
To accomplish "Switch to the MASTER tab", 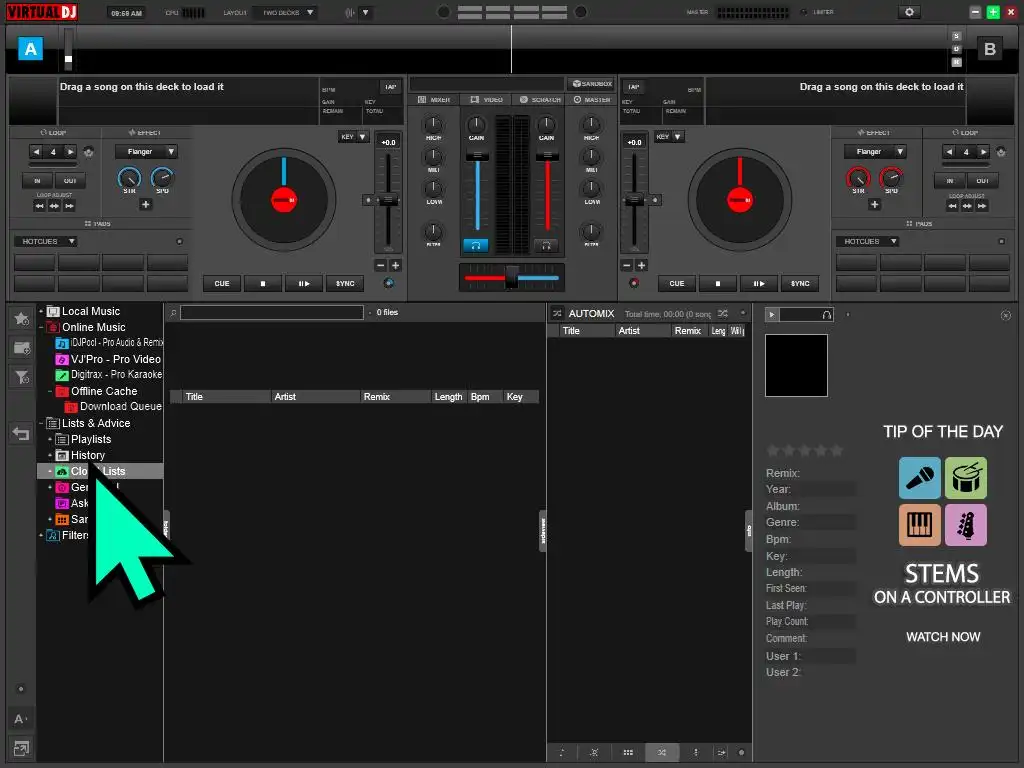I will [592, 100].
